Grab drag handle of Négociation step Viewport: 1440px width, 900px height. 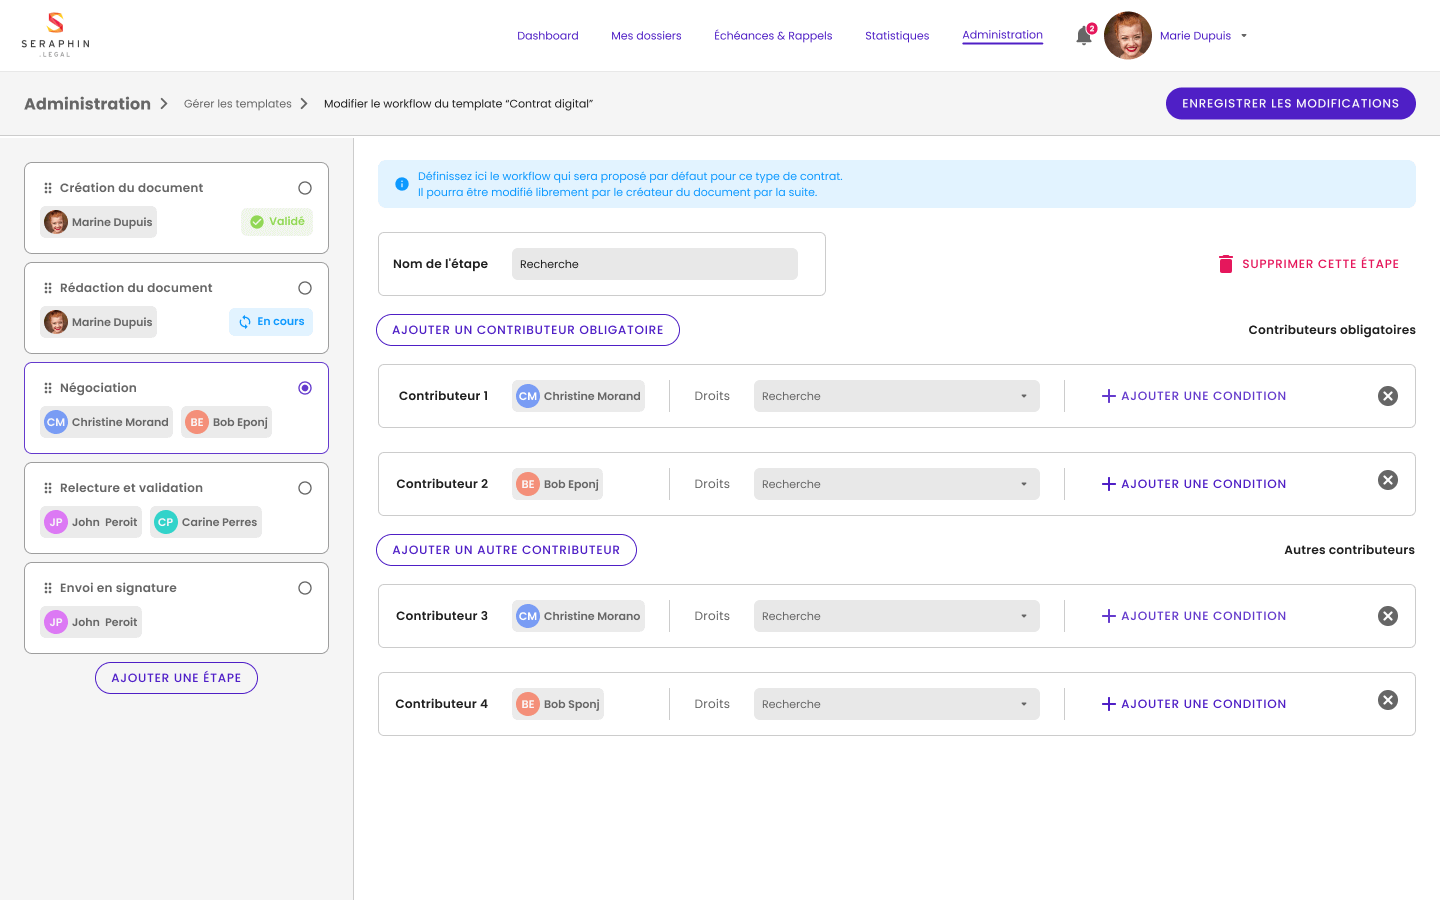pos(48,388)
